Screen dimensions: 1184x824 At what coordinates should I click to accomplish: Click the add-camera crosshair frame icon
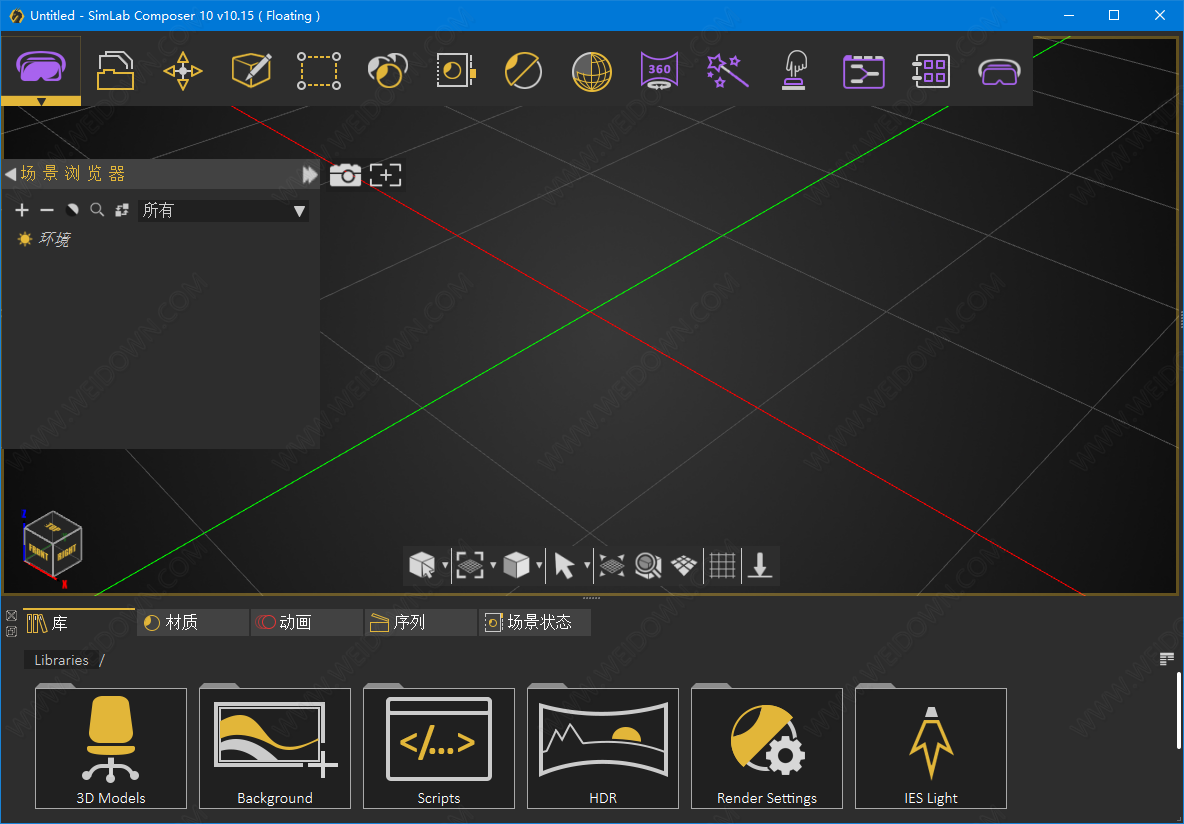pos(386,175)
